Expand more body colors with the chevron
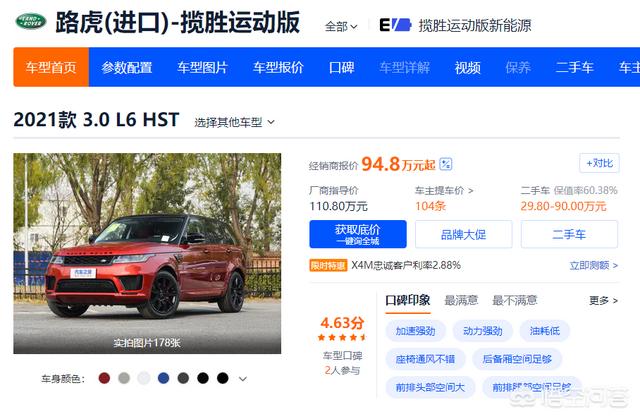Image resolution: width=640 pixels, height=419 pixels. [x=243, y=379]
